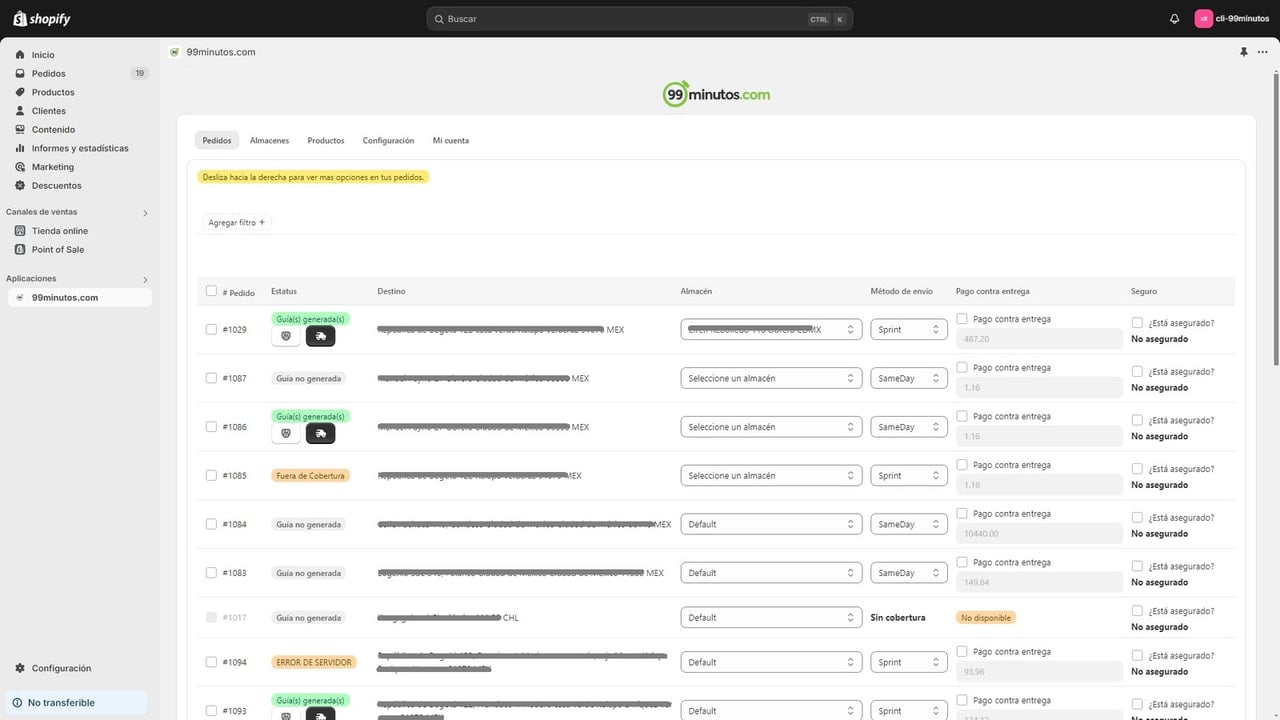The width and height of the screenshot is (1280, 720).
Task: Select the checkbox for order #1087
Action: (211, 378)
